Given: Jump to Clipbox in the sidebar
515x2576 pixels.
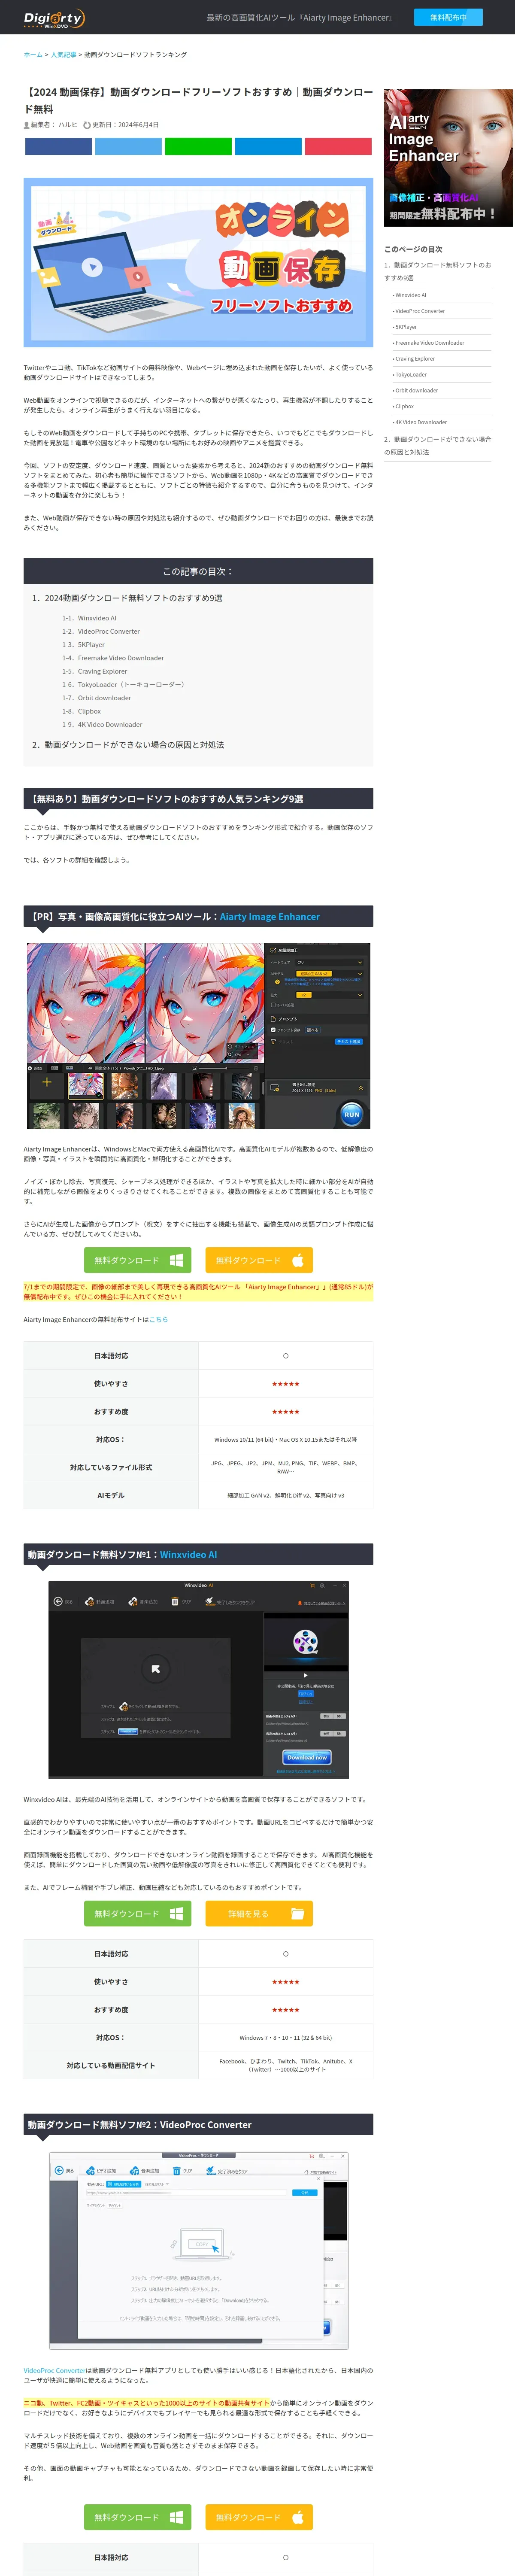Looking at the screenshot, I should tap(403, 407).
